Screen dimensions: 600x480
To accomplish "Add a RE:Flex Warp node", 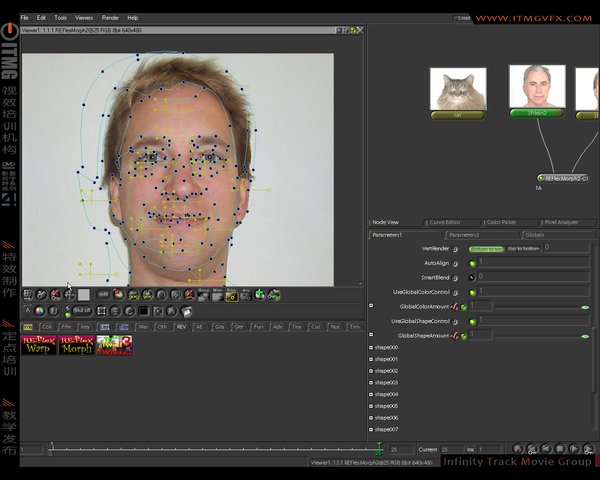I will pyautogui.click(x=38, y=345).
